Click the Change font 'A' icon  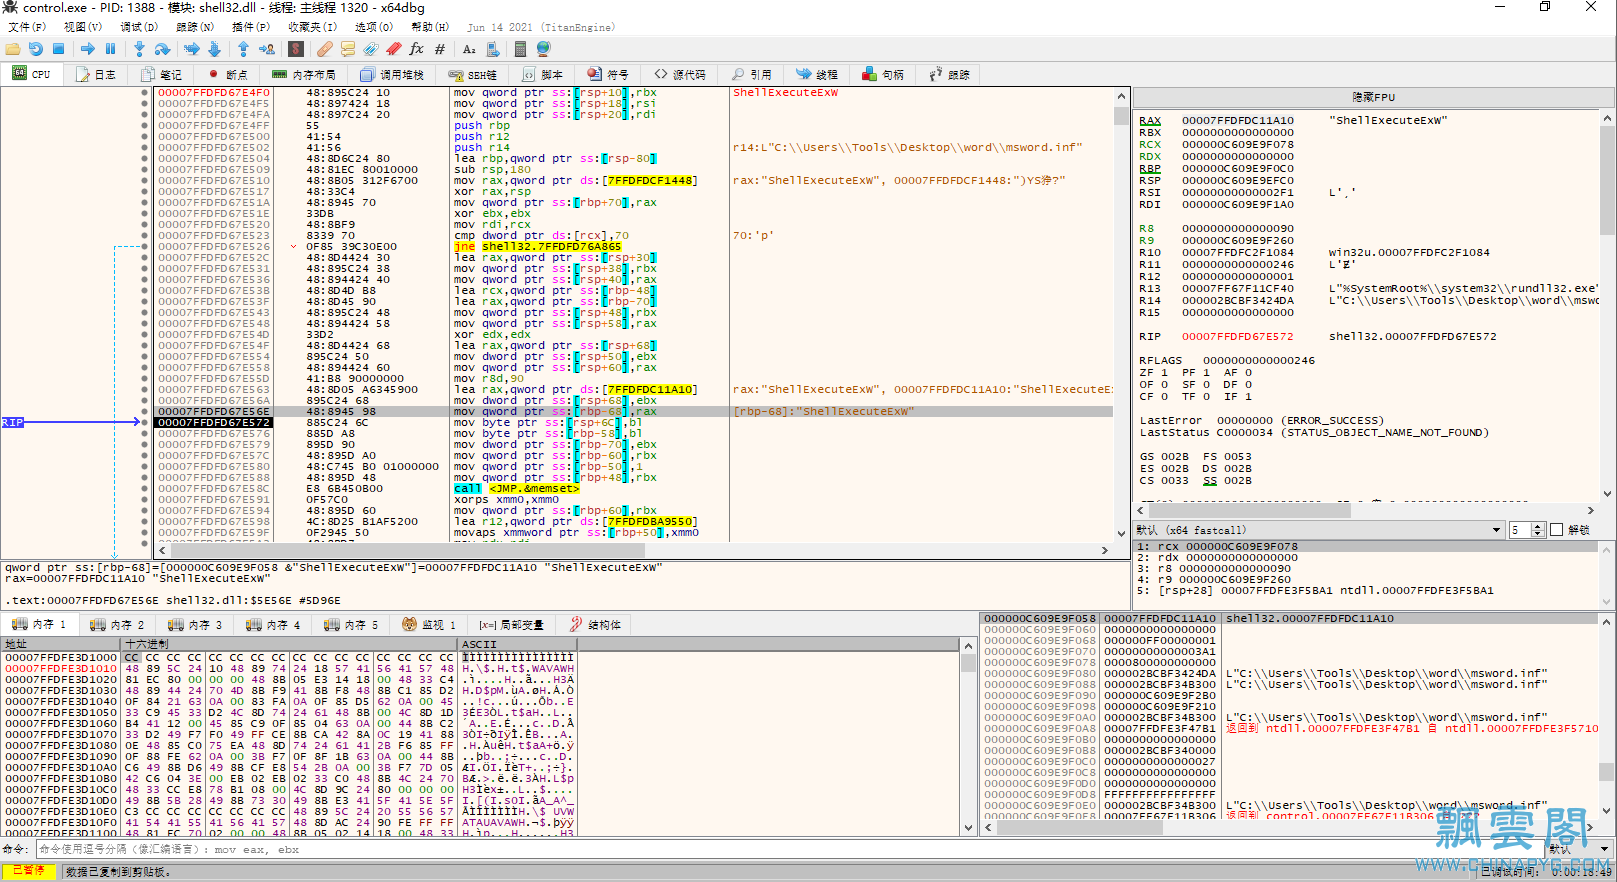click(469, 48)
